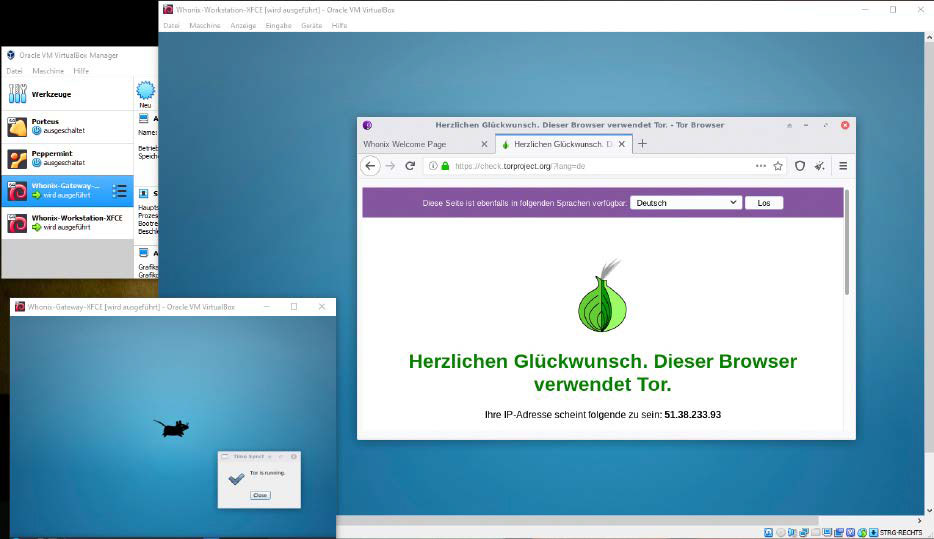Click the hard disk status bar indicator

768,532
